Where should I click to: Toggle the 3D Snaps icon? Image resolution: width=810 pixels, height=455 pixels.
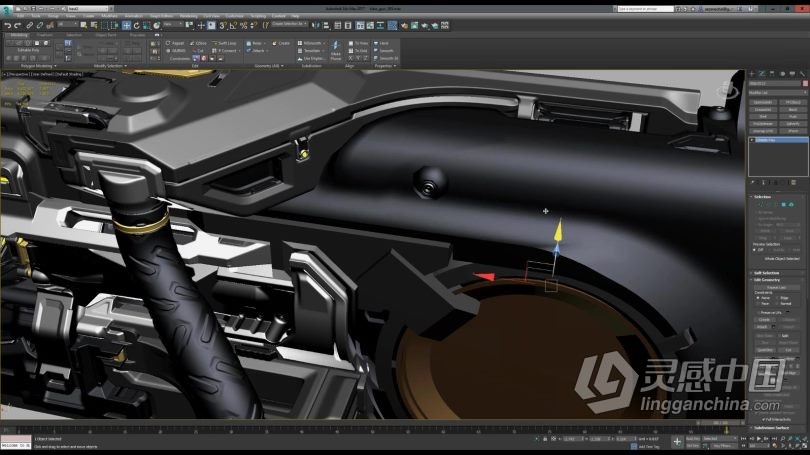pyautogui.click(x=222, y=25)
